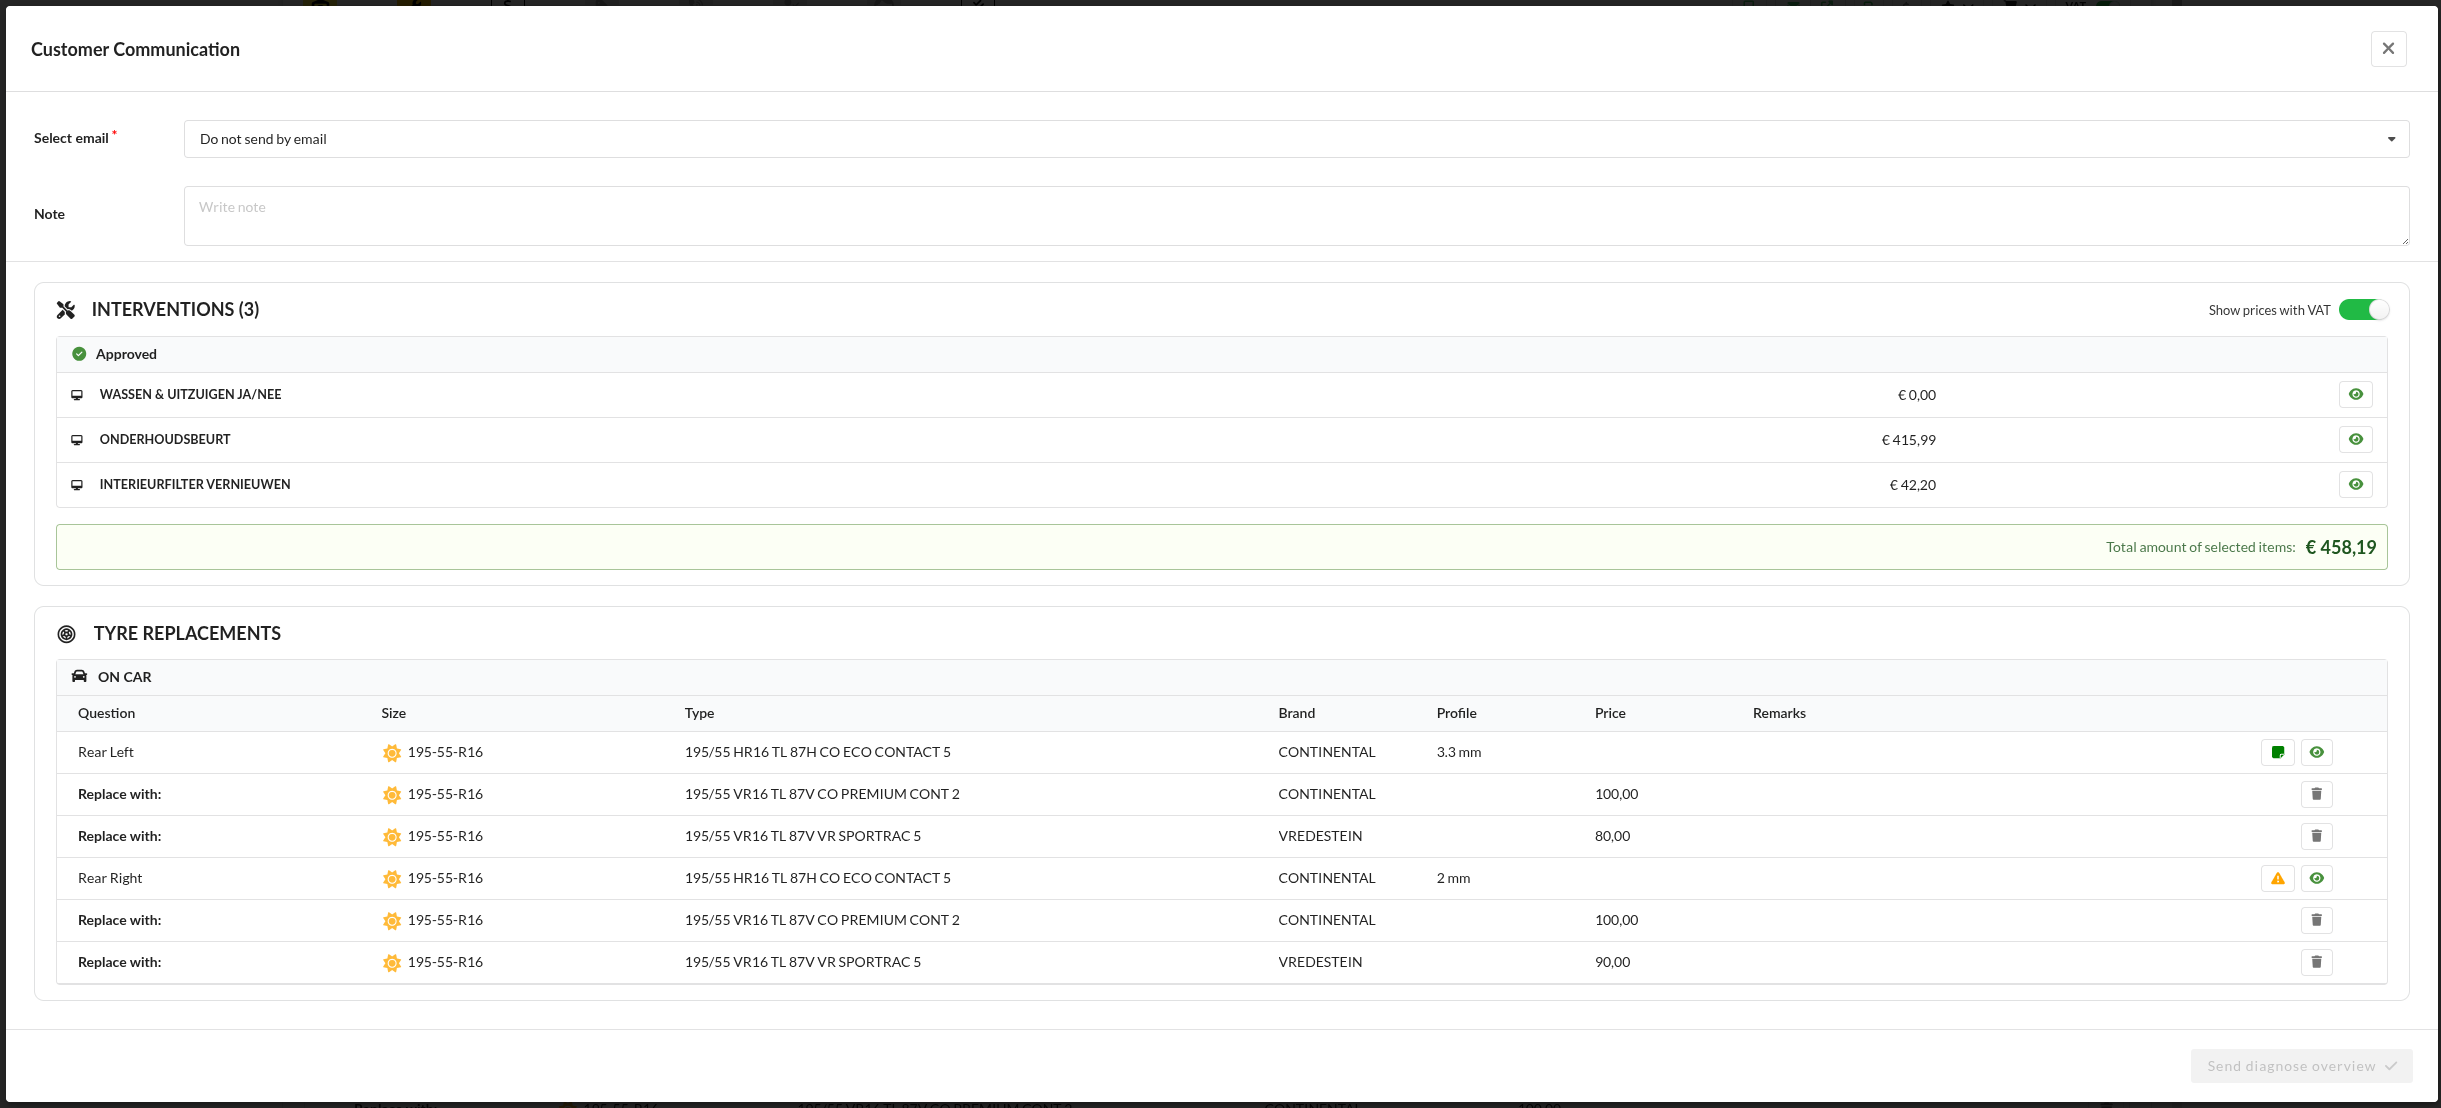The width and height of the screenshot is (2441, 1108).
Task: Close the Customer Communication dialog
Action: pyautogui.click(x=2388, y=48)
